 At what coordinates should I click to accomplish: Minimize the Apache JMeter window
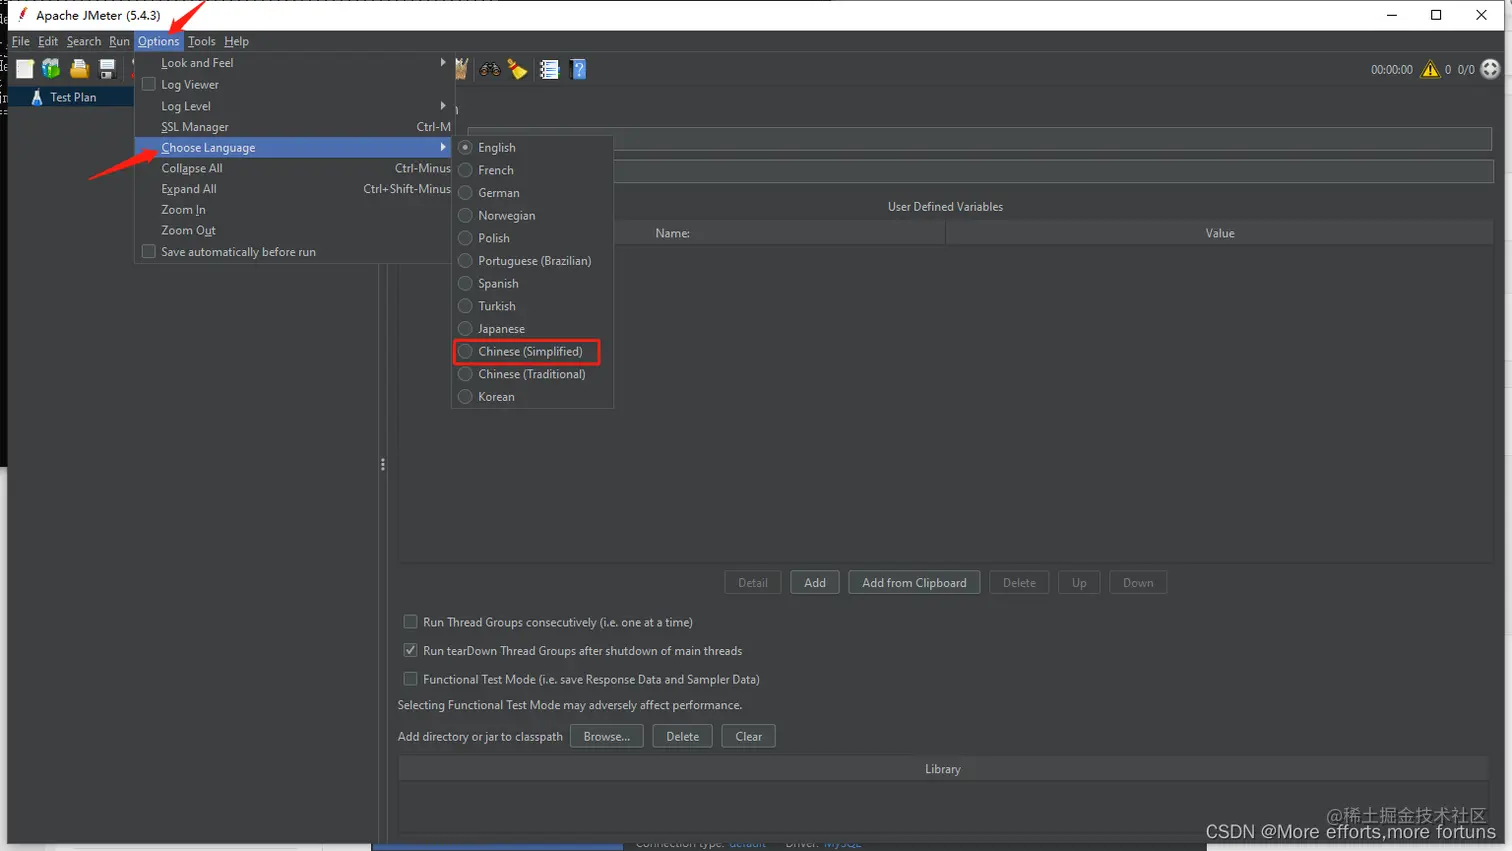1391,15
